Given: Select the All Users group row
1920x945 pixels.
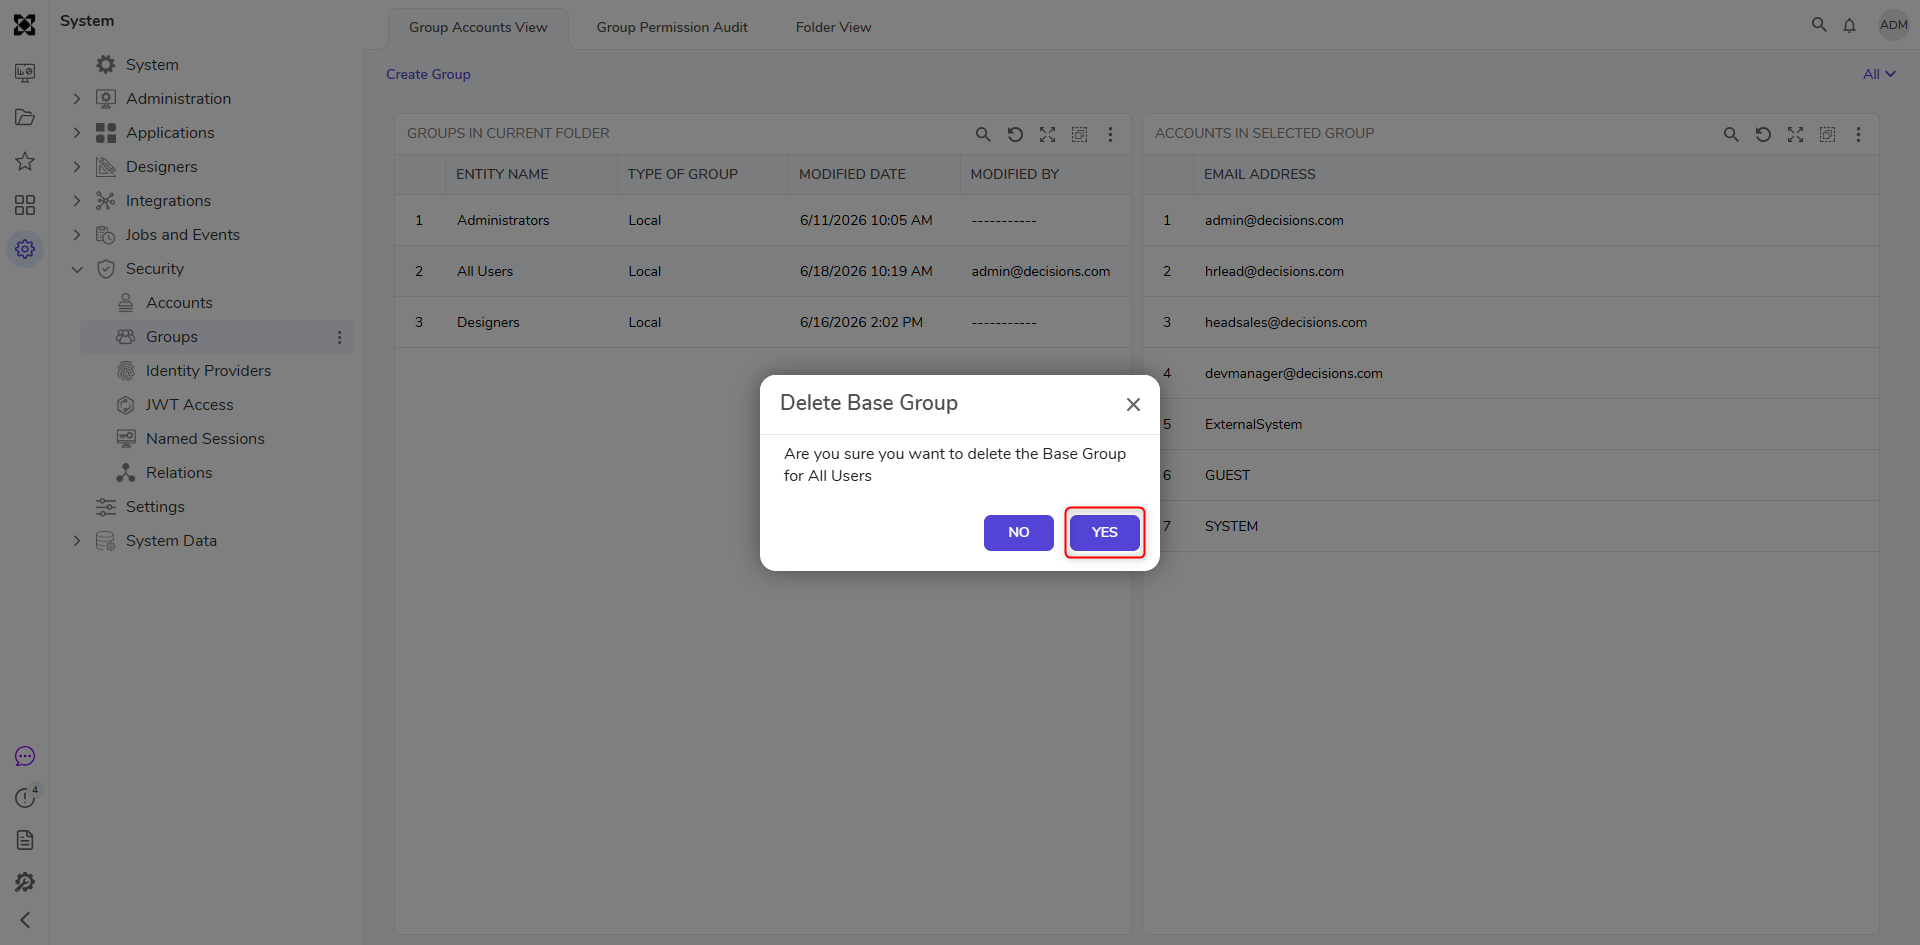Looking at the screenshot, I should tap(762, 271).
